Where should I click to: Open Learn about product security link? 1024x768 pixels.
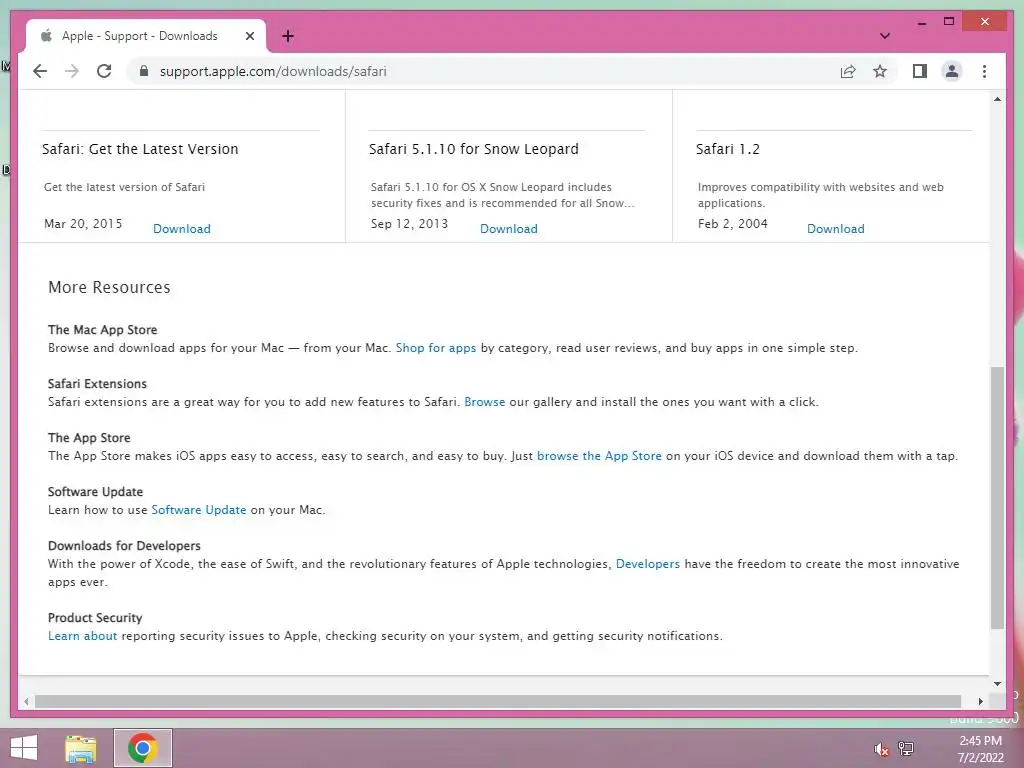click(82, 636)
